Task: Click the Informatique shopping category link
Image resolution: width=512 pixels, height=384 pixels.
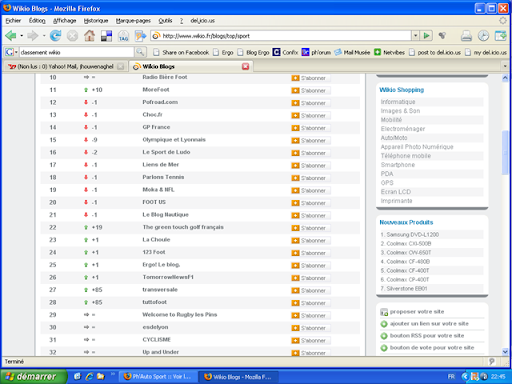Action: pyautogui.click(x=398, y=102)
